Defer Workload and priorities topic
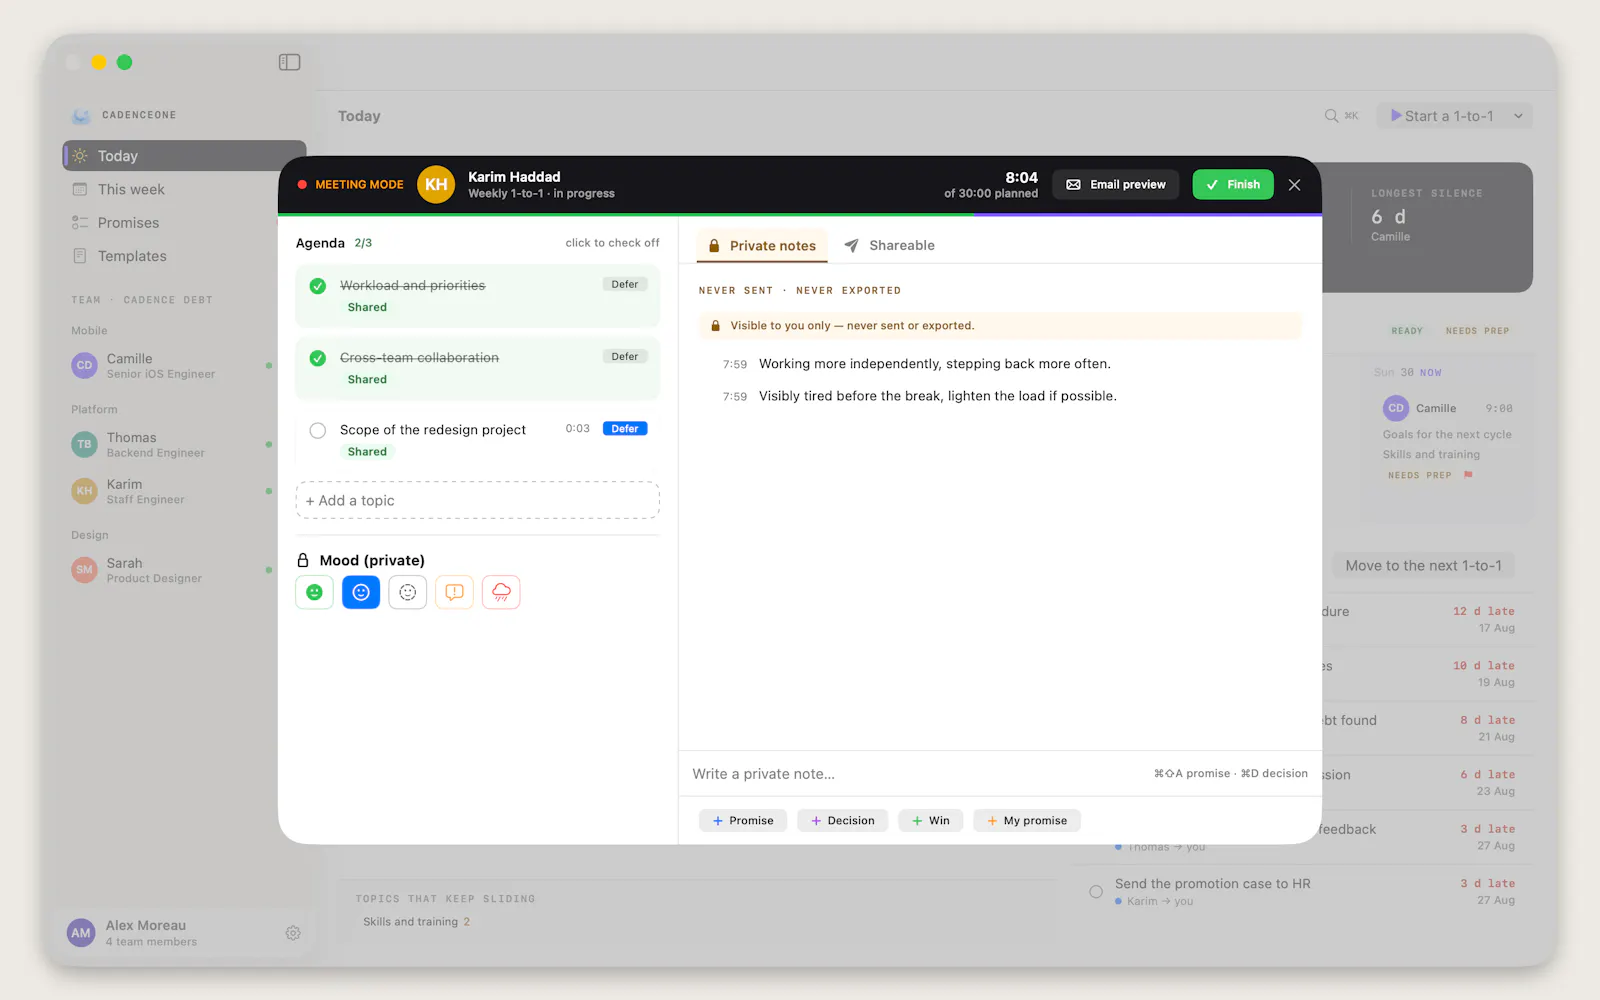 point(625,284)
